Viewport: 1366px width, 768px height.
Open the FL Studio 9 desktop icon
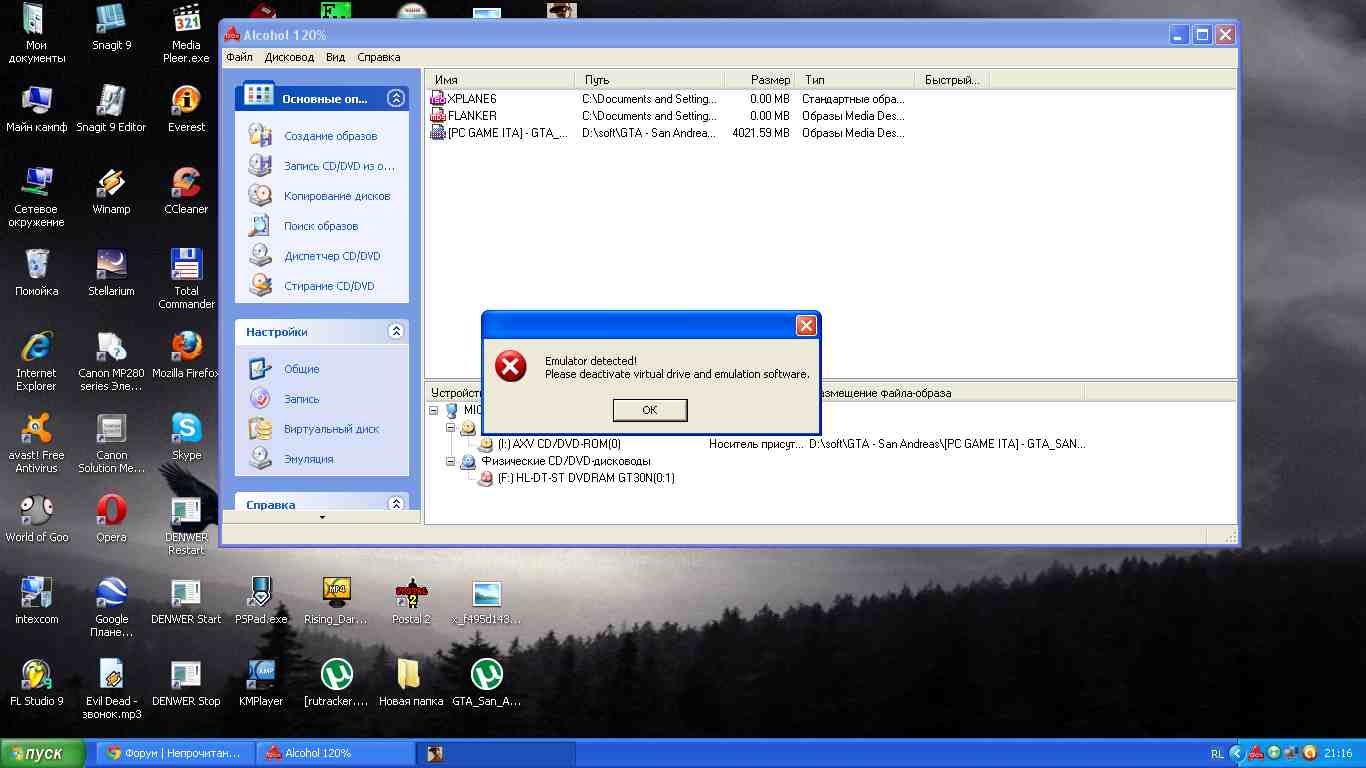tap(36, 684)
